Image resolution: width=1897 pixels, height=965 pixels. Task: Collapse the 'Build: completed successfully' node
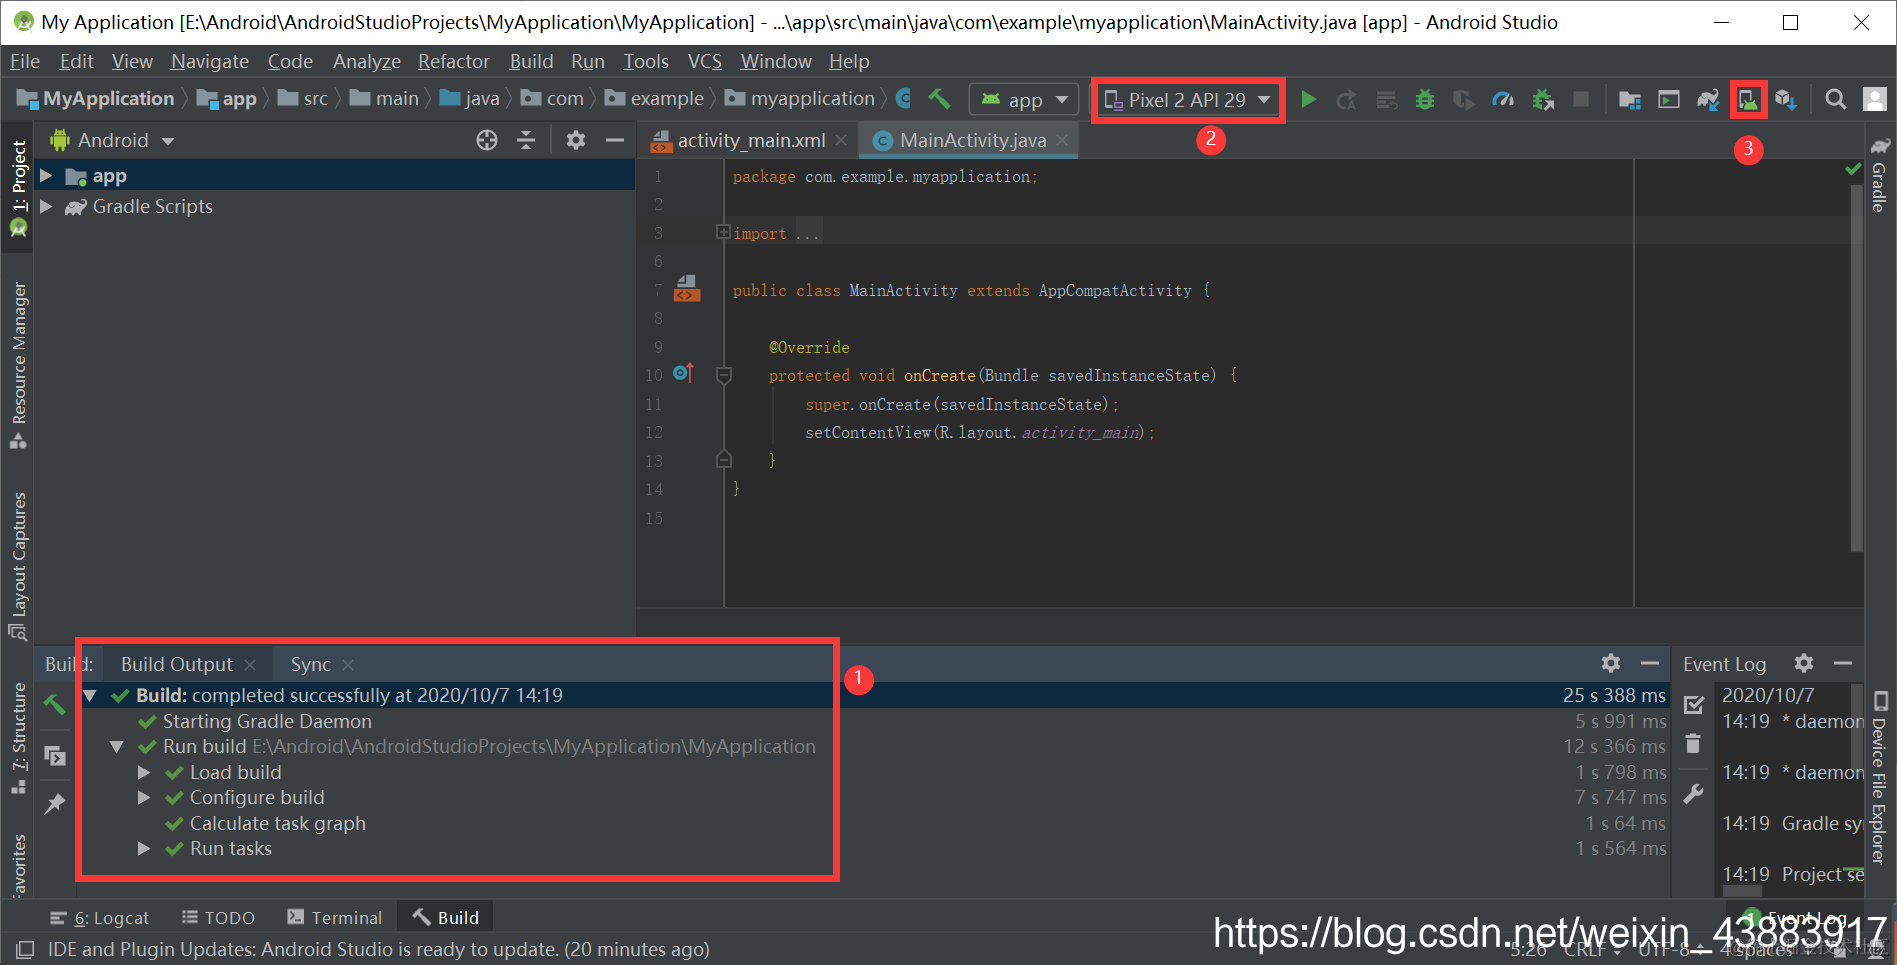tap(90, 695)
